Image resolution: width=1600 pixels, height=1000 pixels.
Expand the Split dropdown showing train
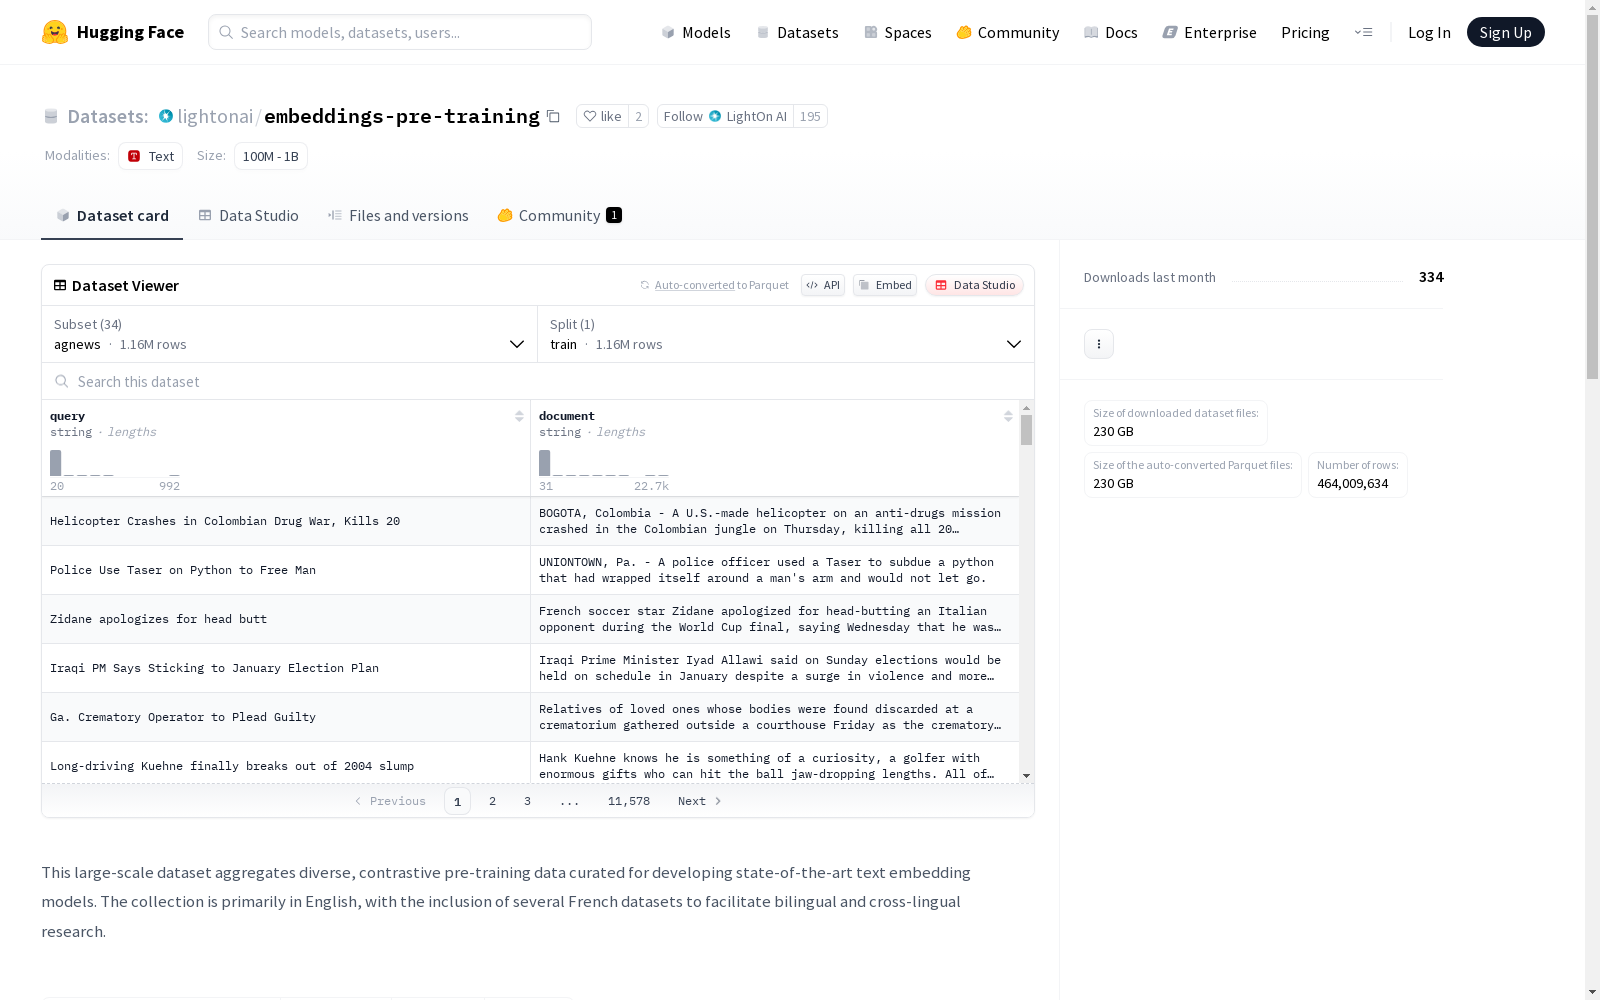[786, 334]
